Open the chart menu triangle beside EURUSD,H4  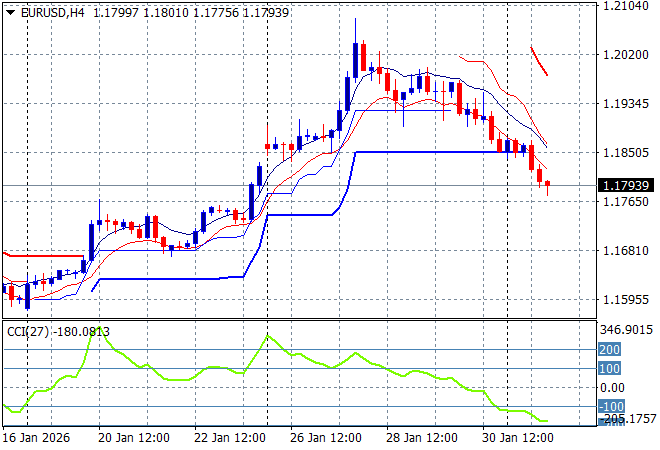click(x=11, y=13)
